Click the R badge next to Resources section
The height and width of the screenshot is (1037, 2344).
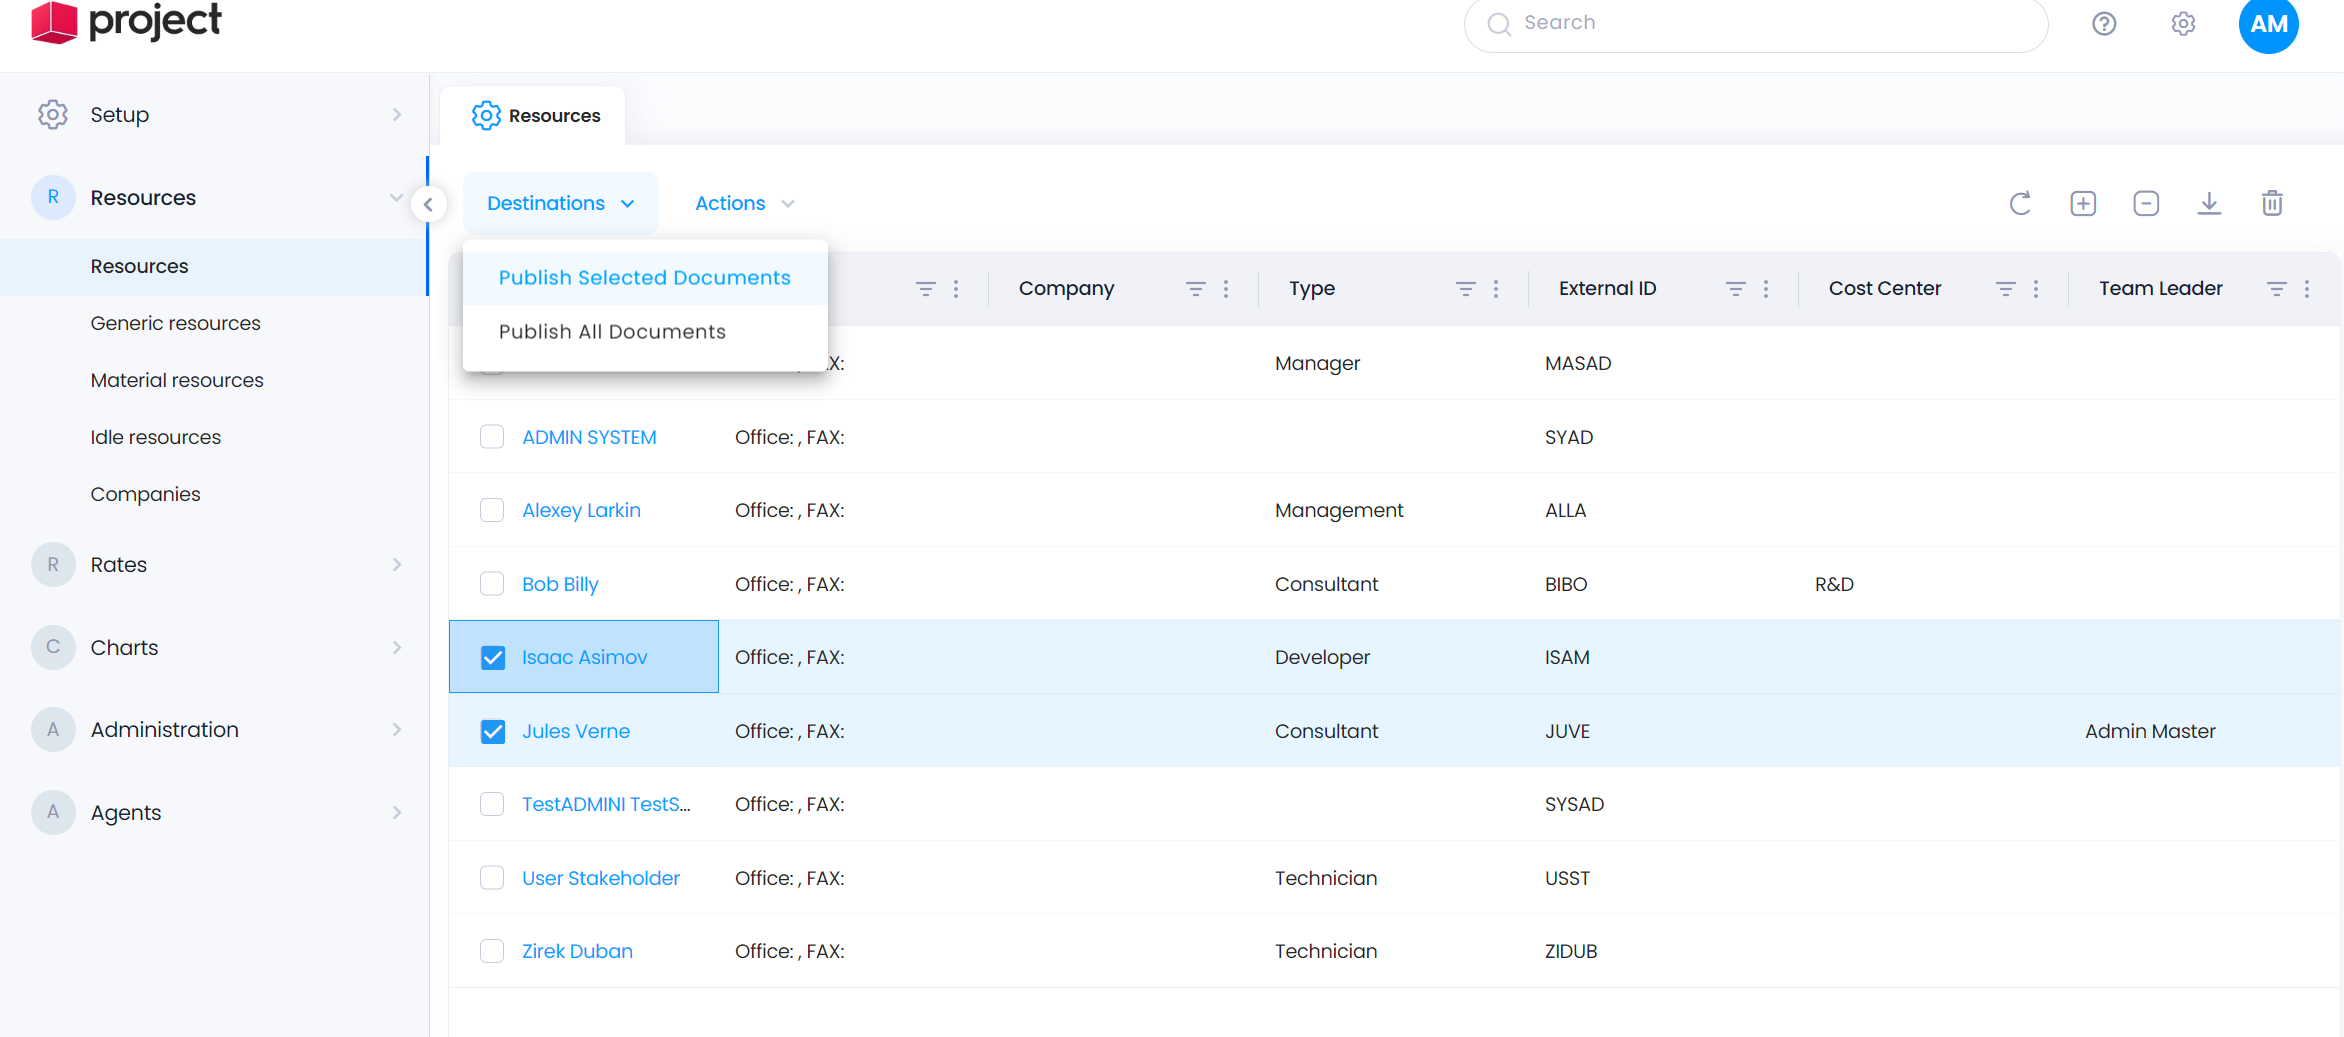(53, 198)
